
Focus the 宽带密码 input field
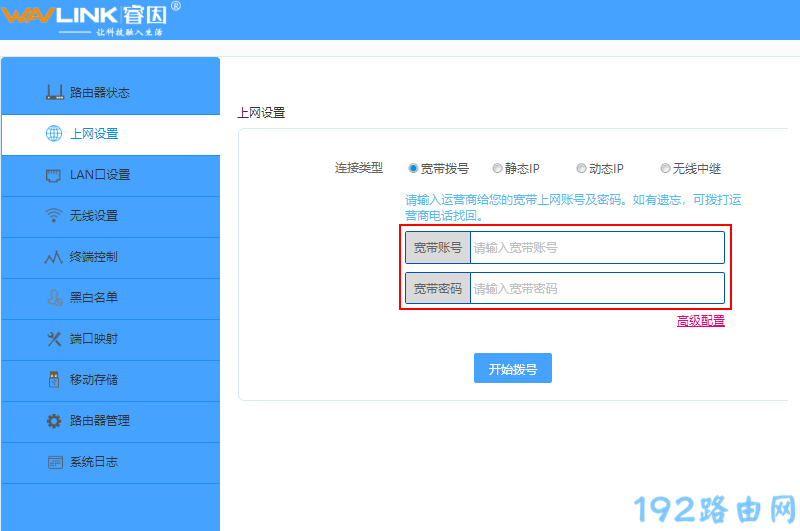[x=596, y=289]
